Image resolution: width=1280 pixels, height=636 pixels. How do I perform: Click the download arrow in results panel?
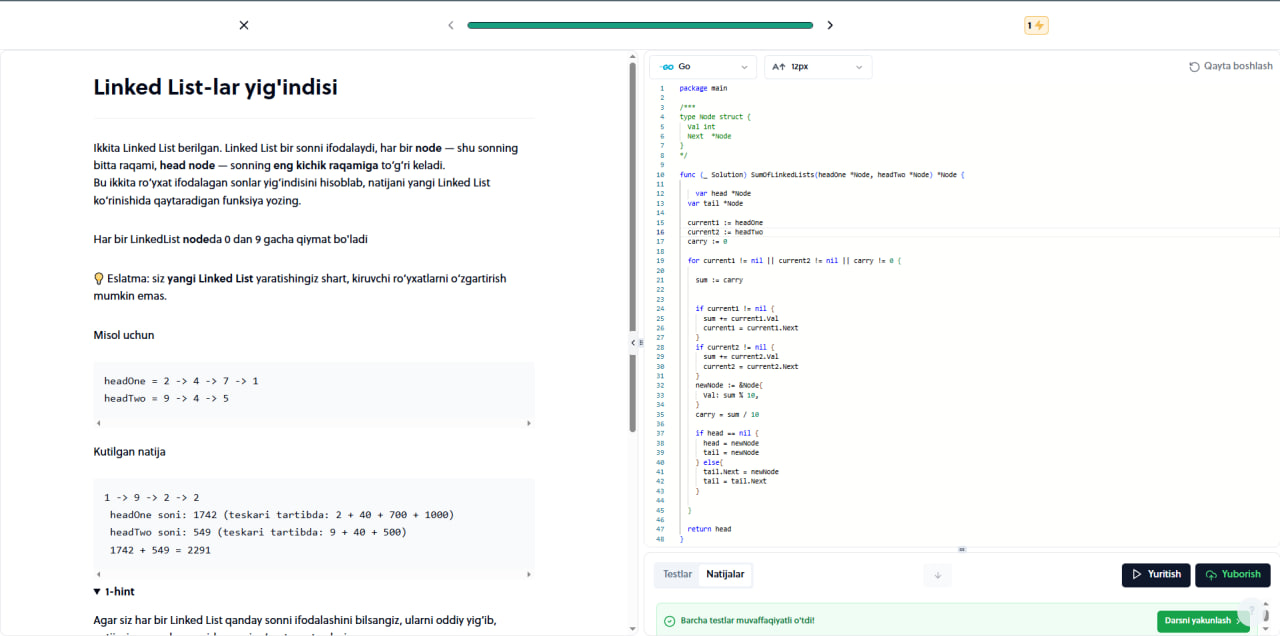pyautogui.click(x=937, y=575)
